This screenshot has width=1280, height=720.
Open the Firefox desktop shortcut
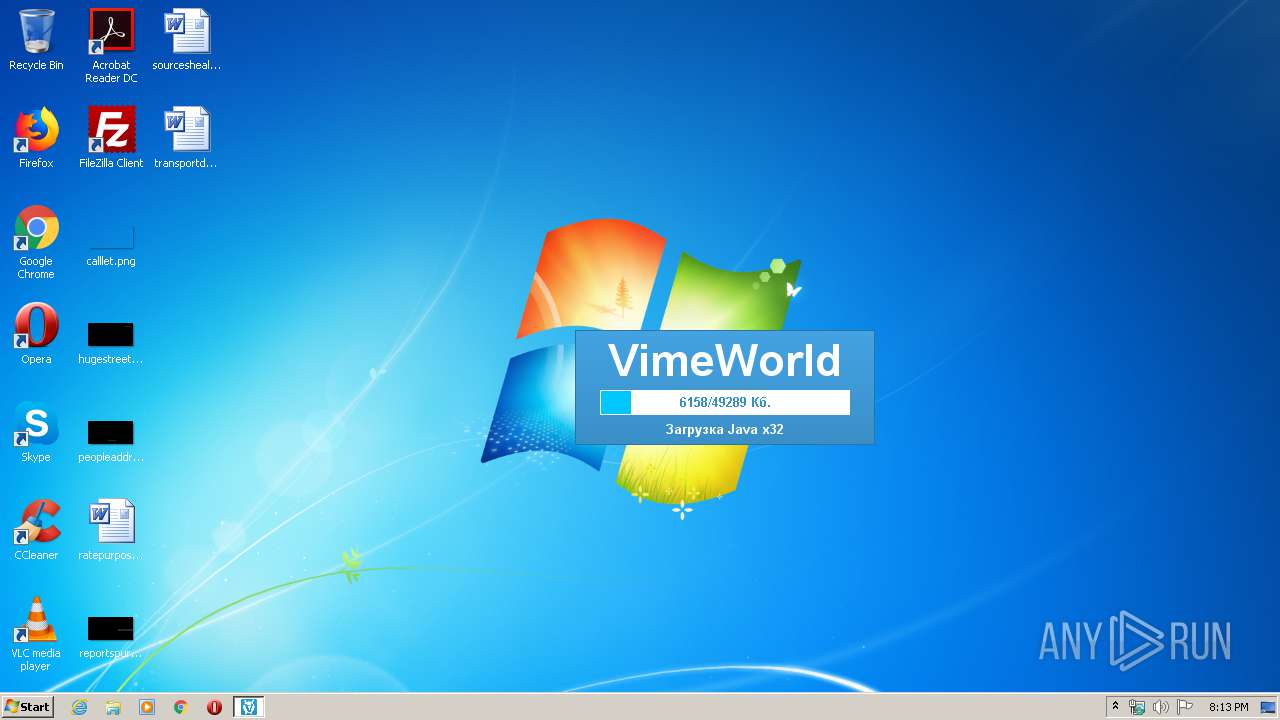[x=36, y=139]
